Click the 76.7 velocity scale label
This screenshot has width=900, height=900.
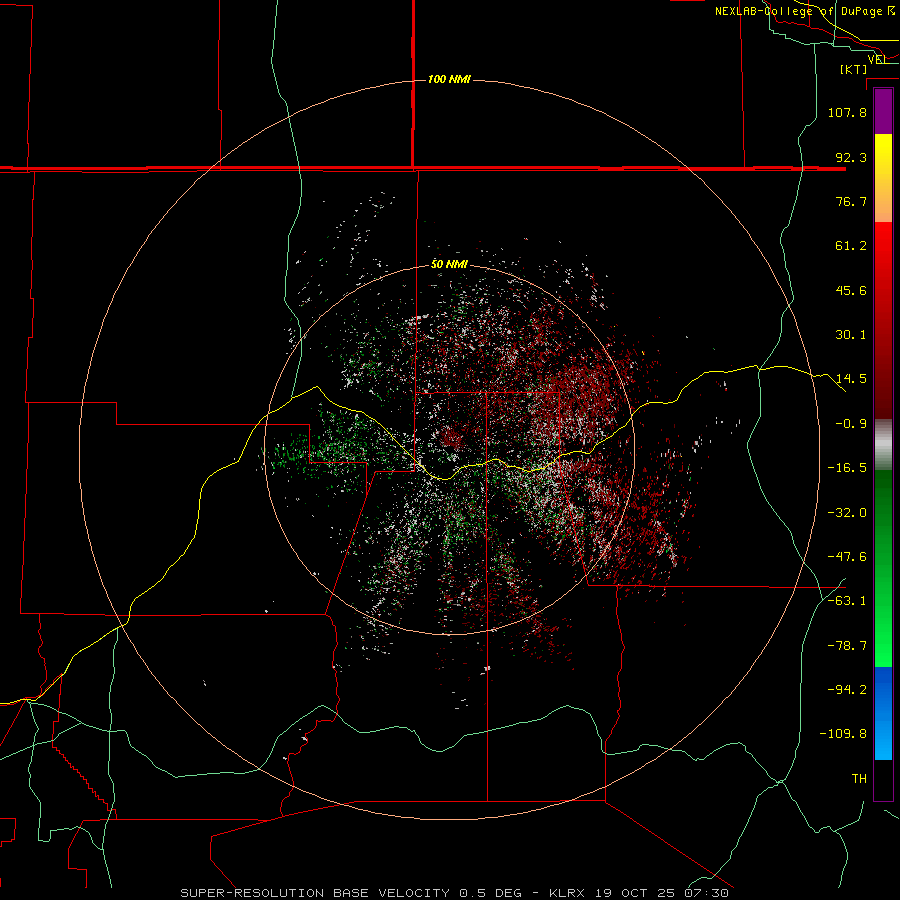pos(851,201)
